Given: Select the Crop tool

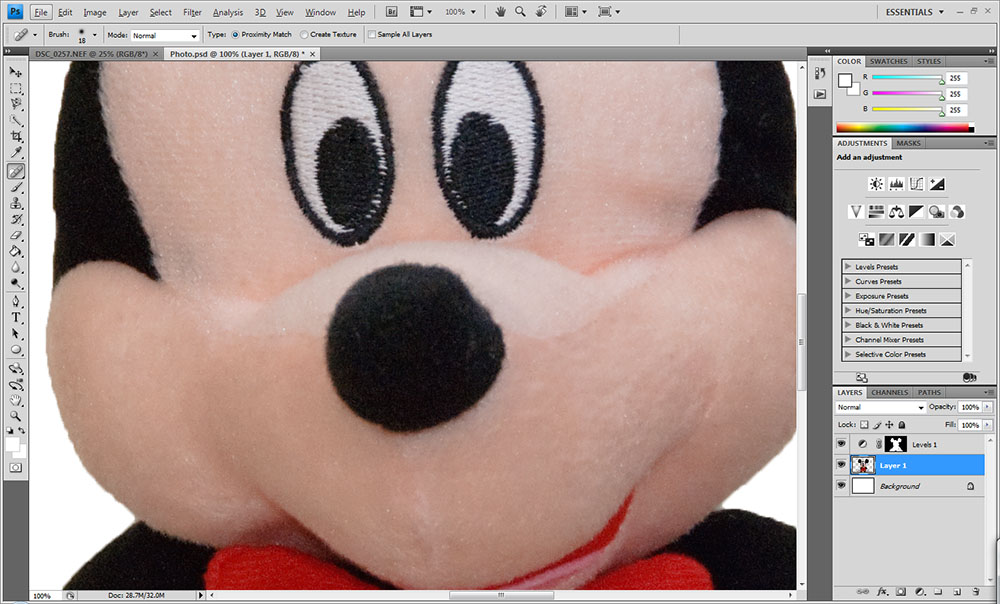Looking at the screenshot, I should (x=16, y=136).
